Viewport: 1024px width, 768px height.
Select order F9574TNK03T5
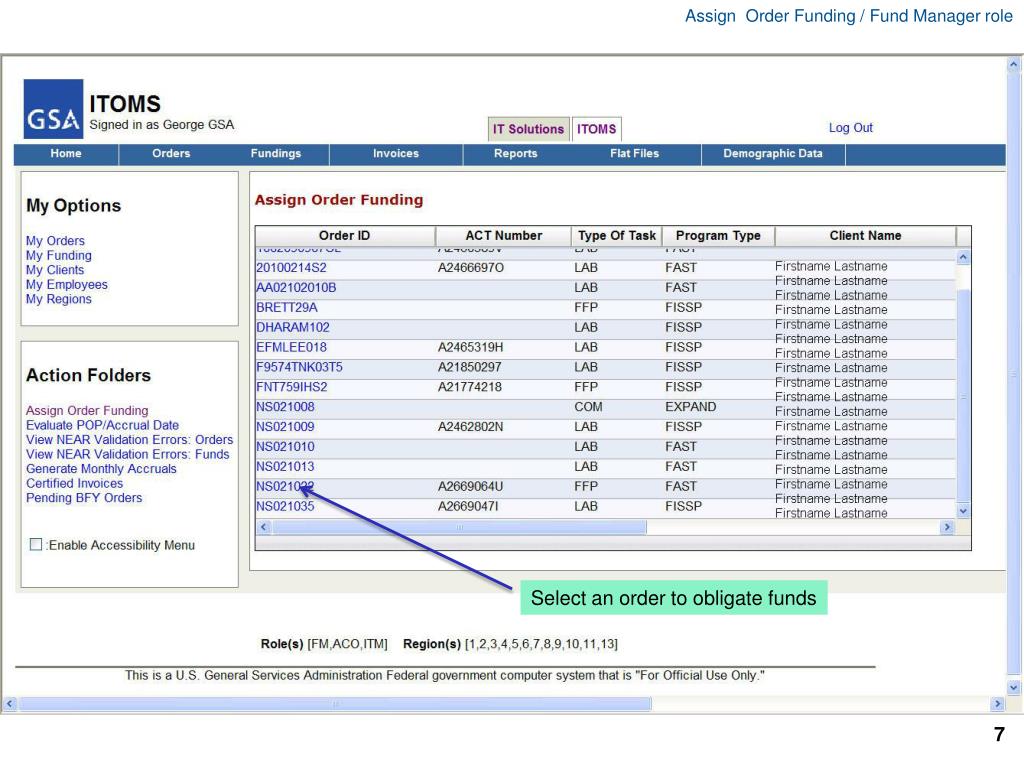[299, 367]
